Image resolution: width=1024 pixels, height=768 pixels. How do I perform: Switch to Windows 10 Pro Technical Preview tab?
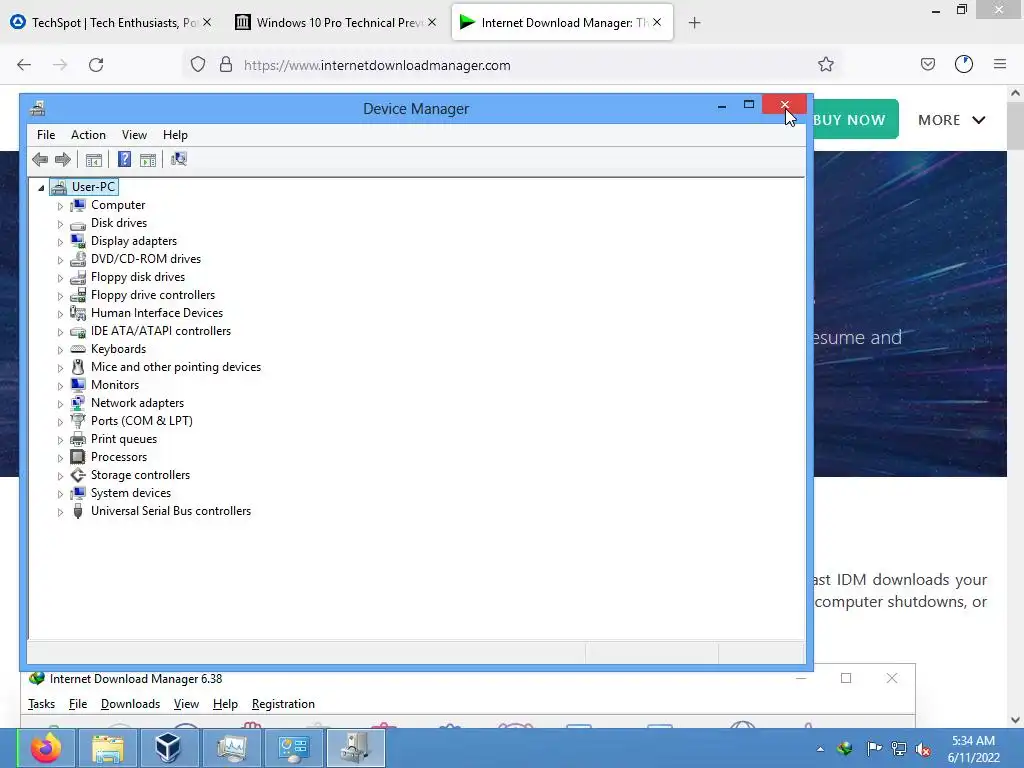(x=336, y=23)
